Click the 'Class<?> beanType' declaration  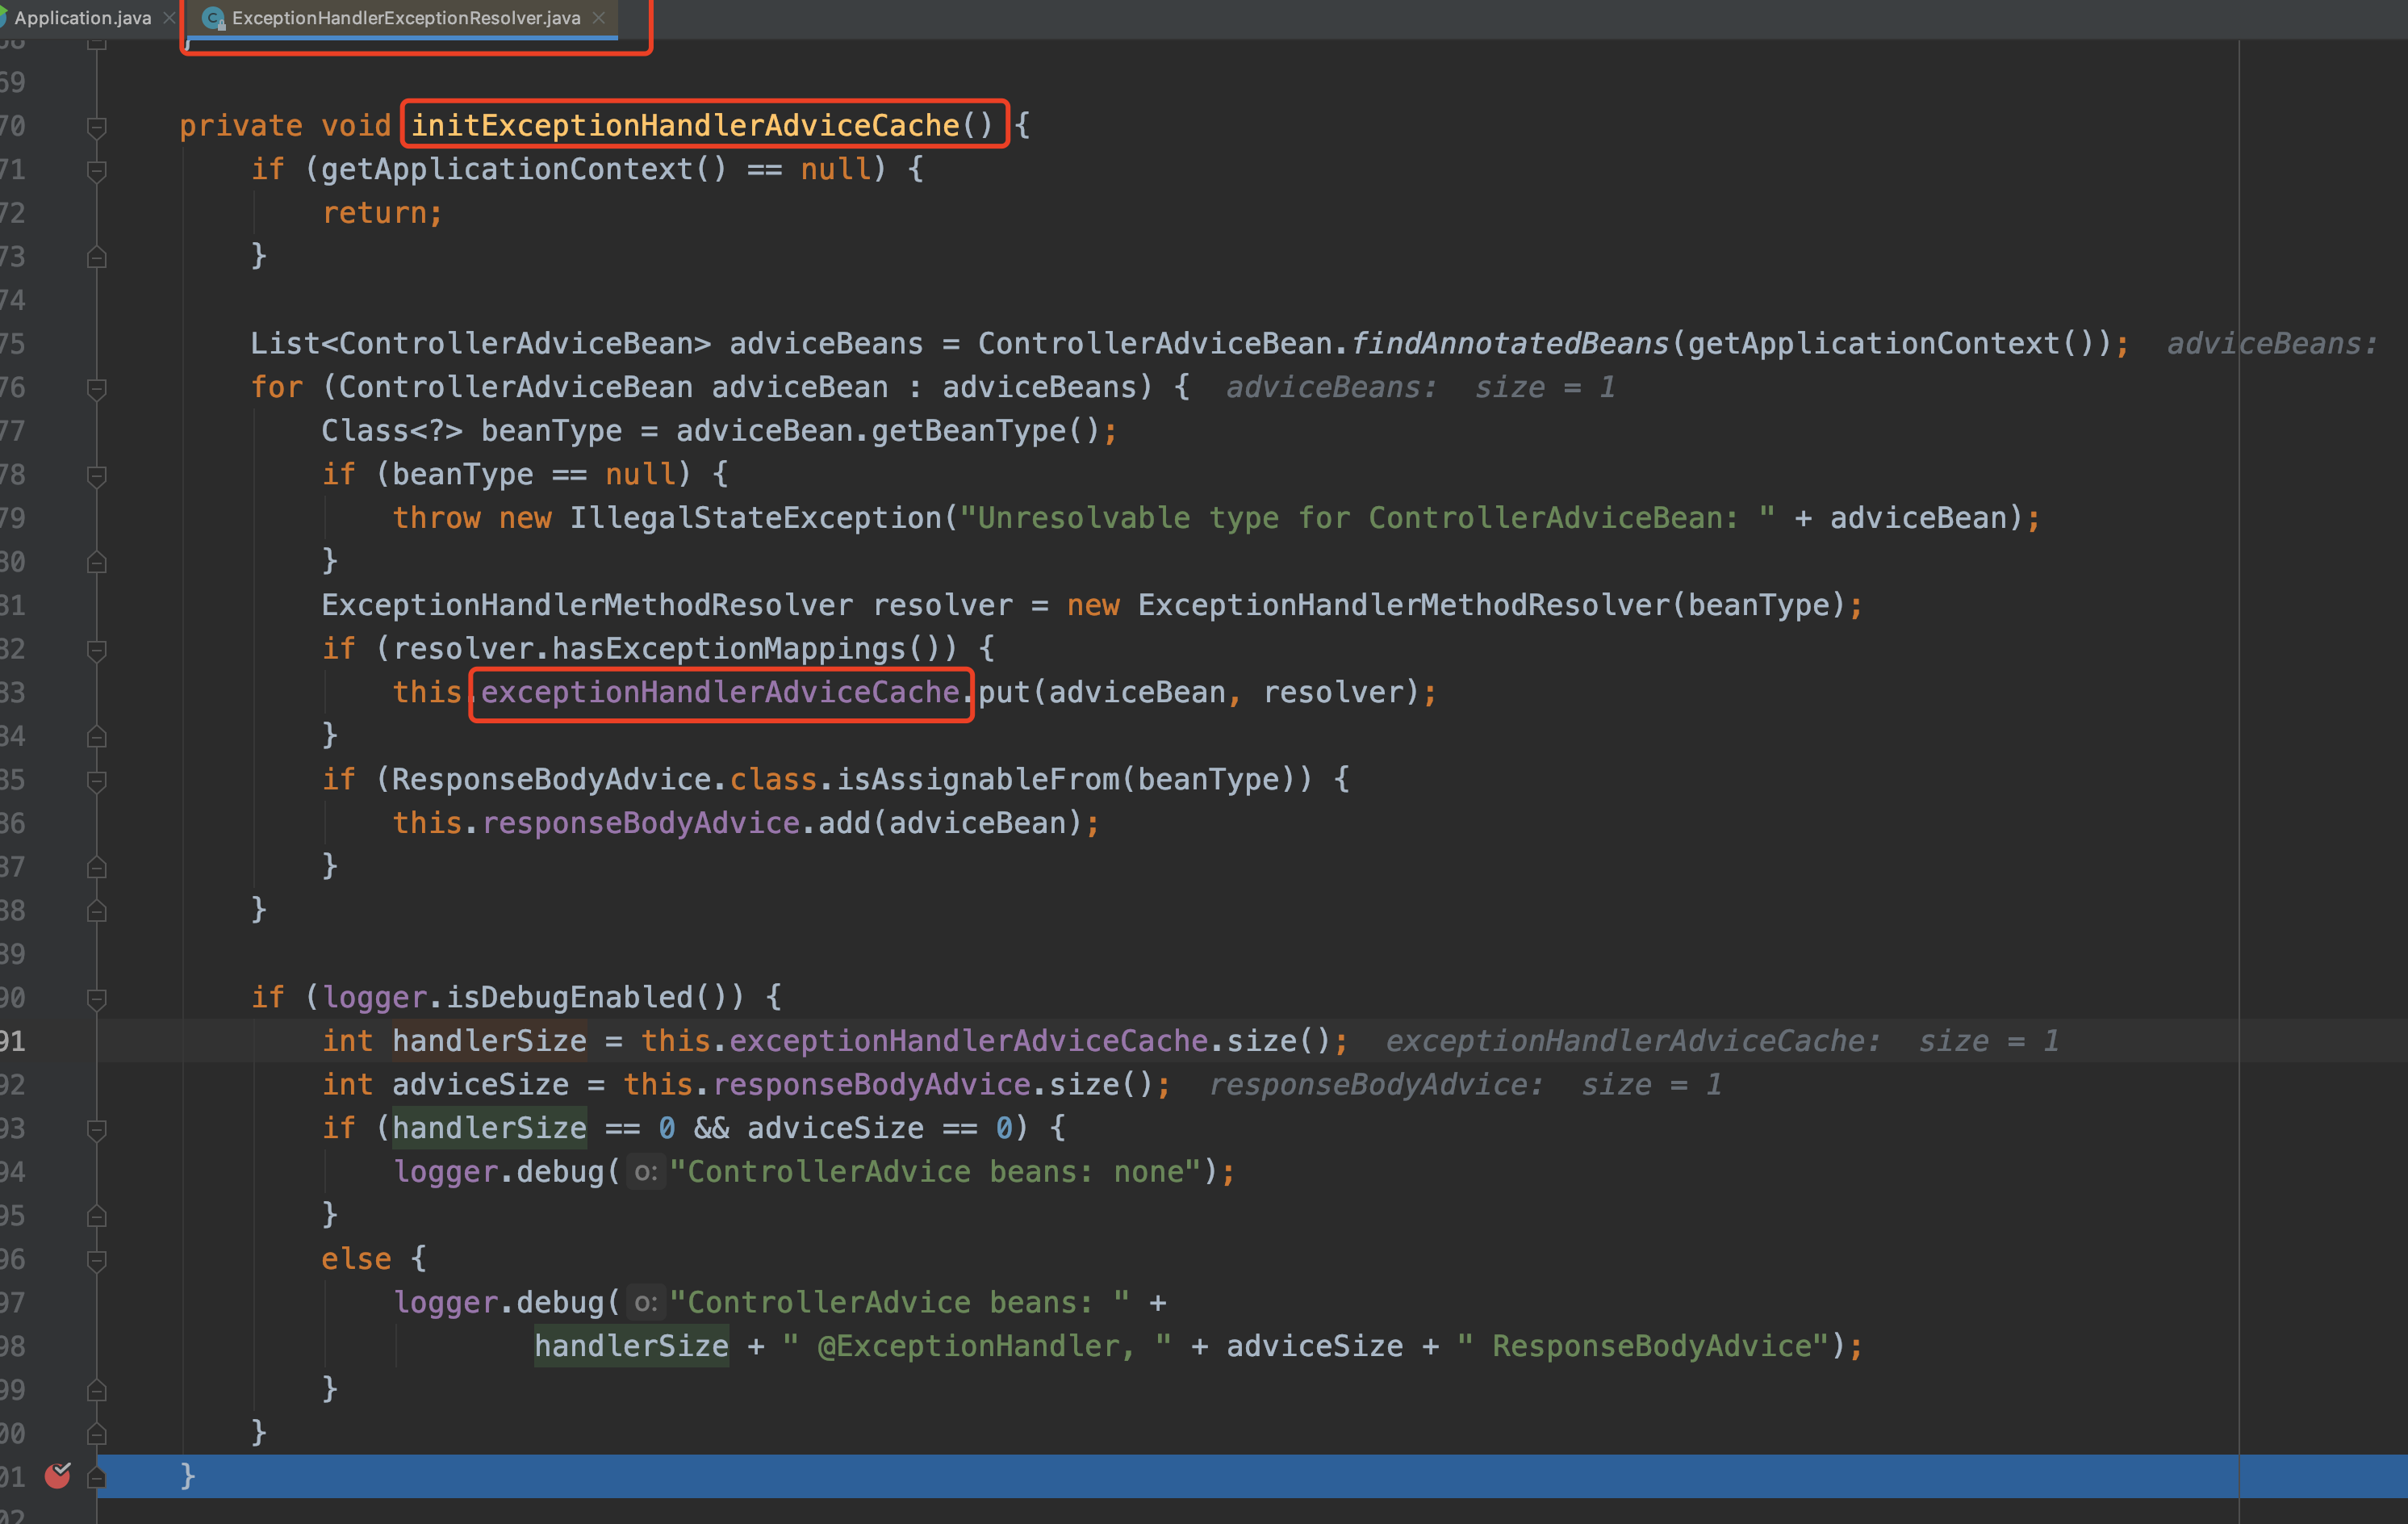click(x=471, y=430)
